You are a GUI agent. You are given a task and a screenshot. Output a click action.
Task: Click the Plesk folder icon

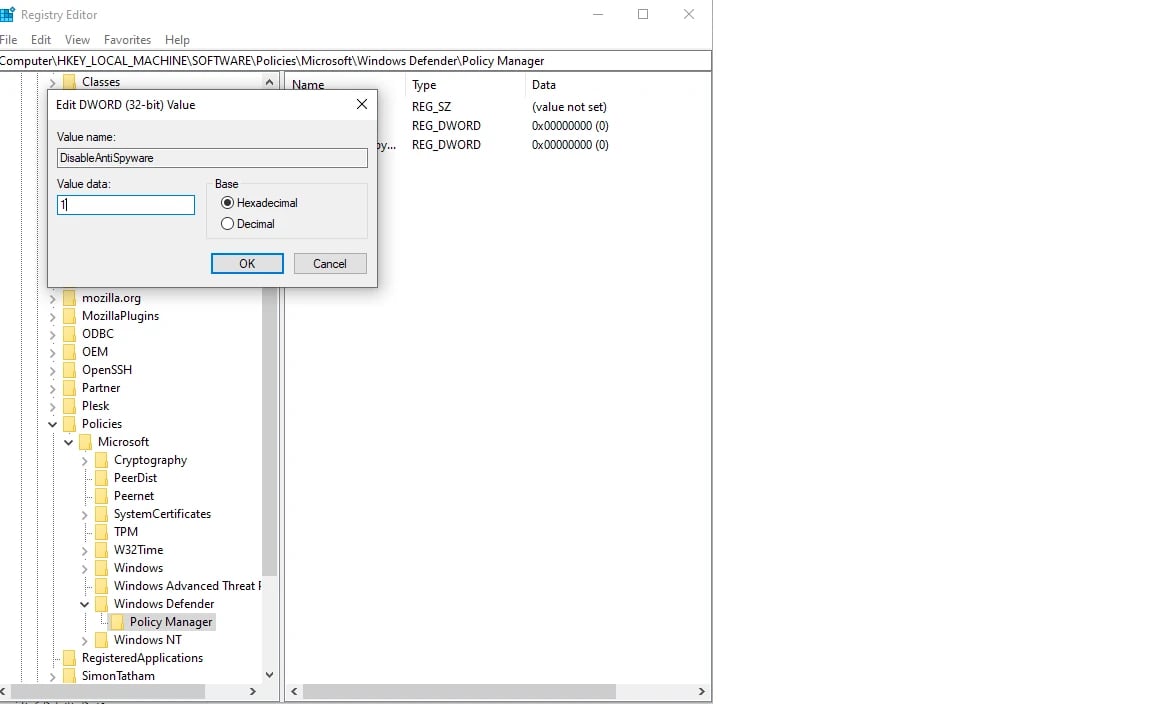tap(69, 406)
